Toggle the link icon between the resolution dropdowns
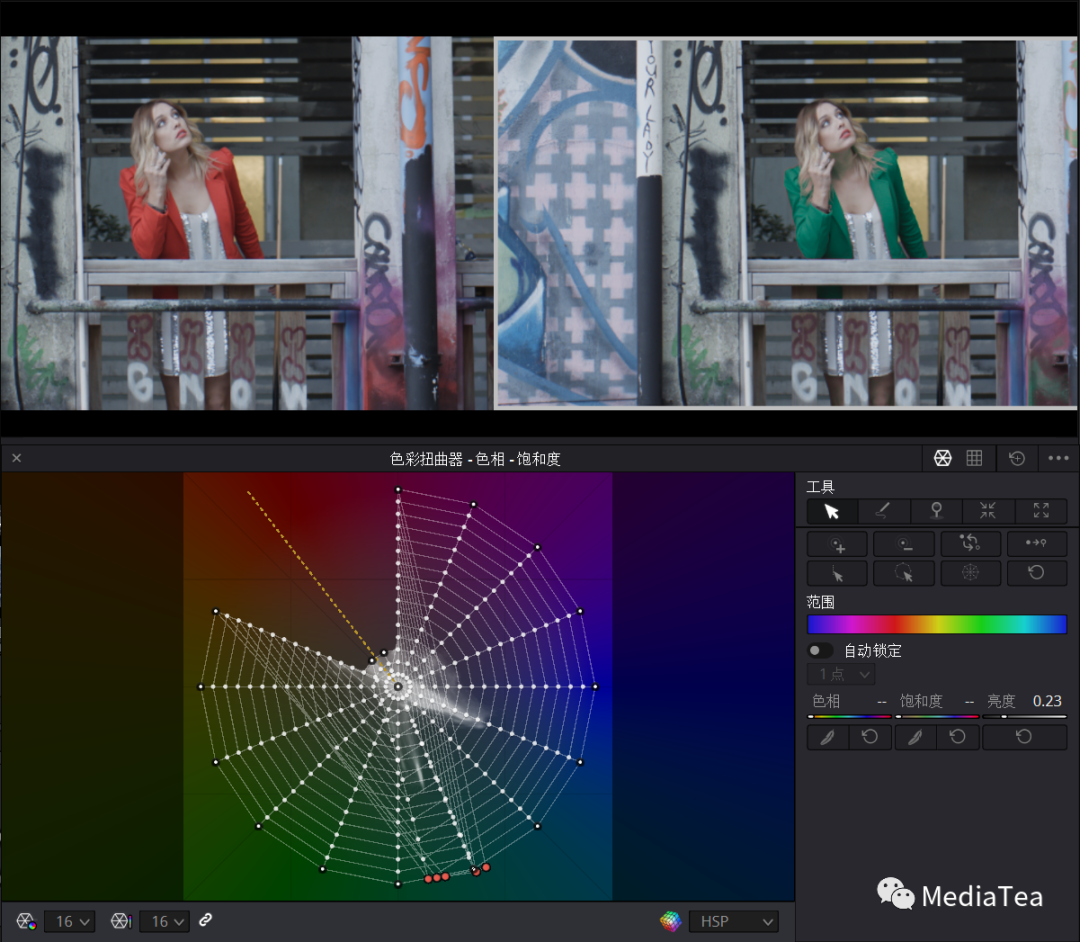The width and height of the screenshot is (1080, 942). pos(206,920)
